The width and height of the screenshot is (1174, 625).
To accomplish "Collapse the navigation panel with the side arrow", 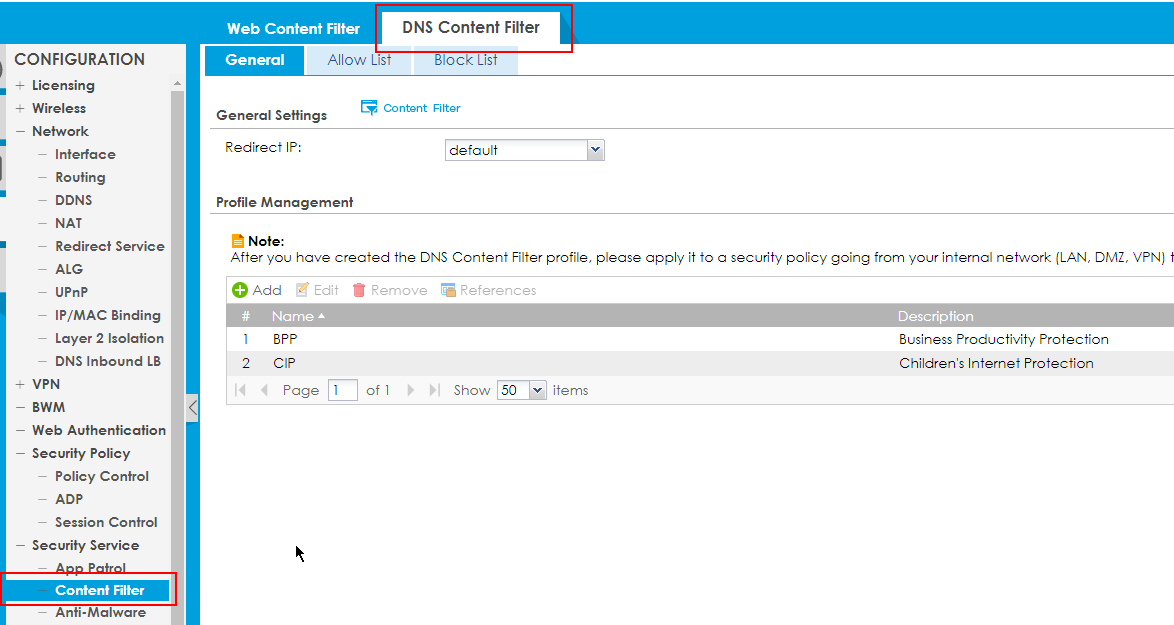I will click(x=192, y=407).
